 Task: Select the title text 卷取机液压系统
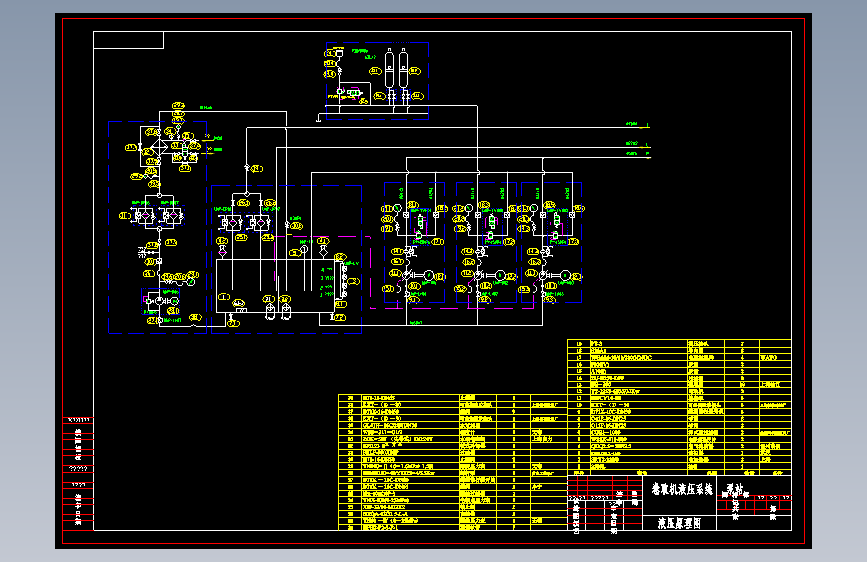(681, 489)
